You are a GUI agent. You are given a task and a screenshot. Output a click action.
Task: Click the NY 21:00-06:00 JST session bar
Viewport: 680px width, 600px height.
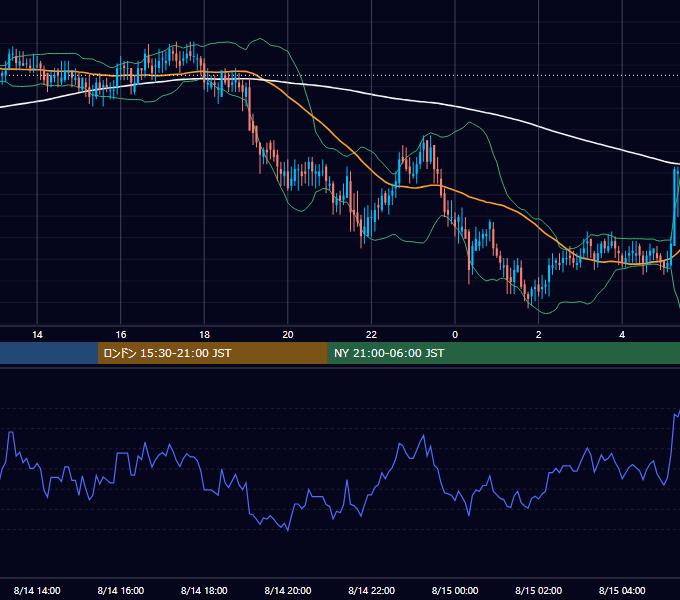coord(503,353)
